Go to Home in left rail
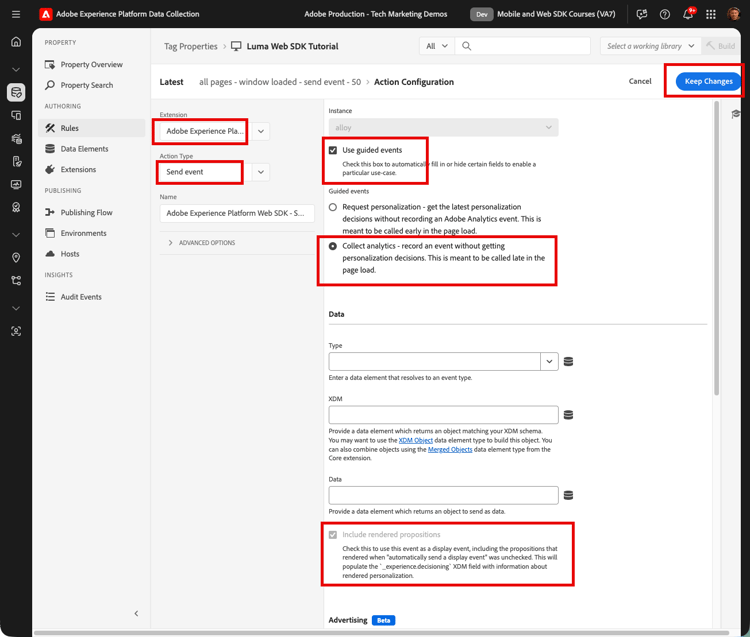Viewport: 750px width, 637px height. tap(16, 42)
